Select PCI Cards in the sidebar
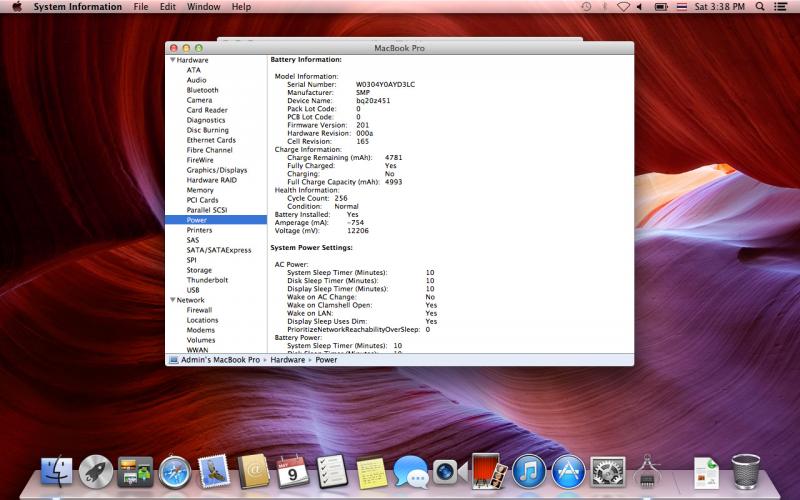800x500 pixels. point(203,200)
